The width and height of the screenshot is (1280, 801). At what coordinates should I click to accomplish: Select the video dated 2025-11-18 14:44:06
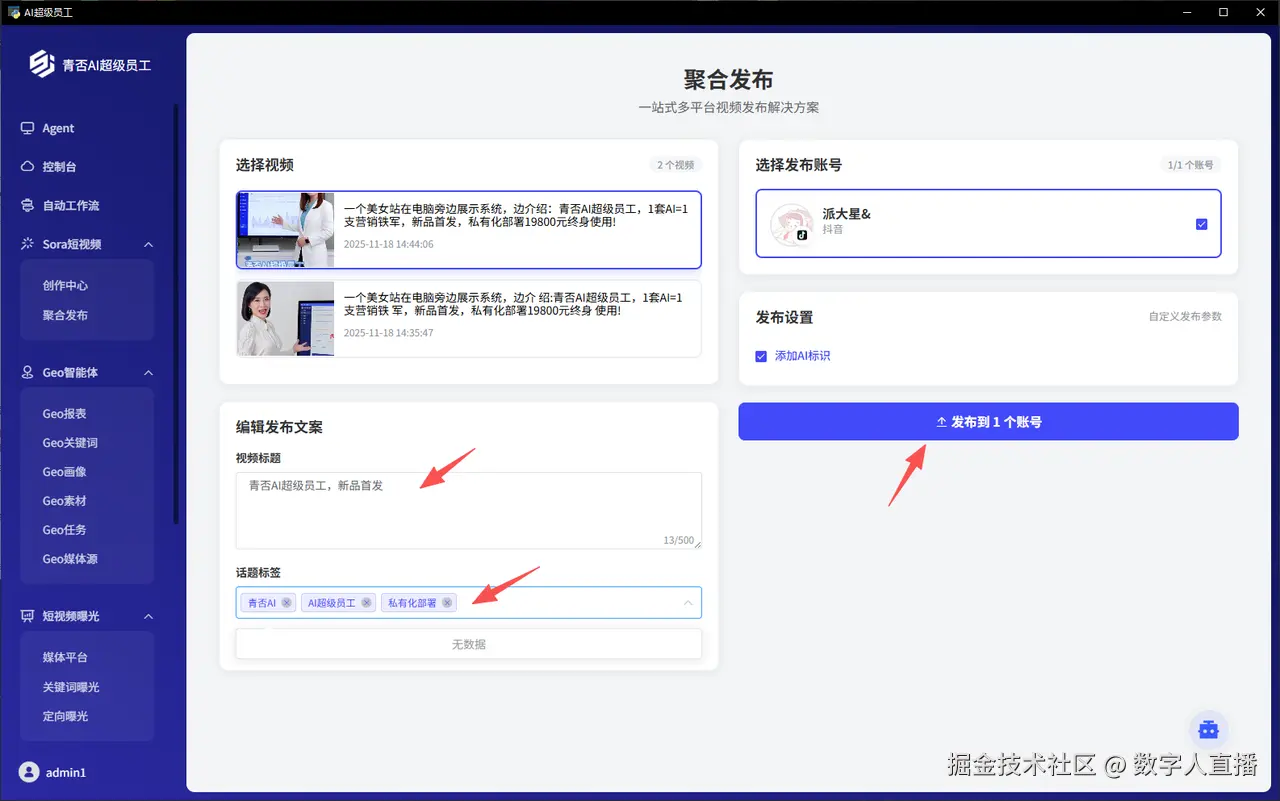469,230
